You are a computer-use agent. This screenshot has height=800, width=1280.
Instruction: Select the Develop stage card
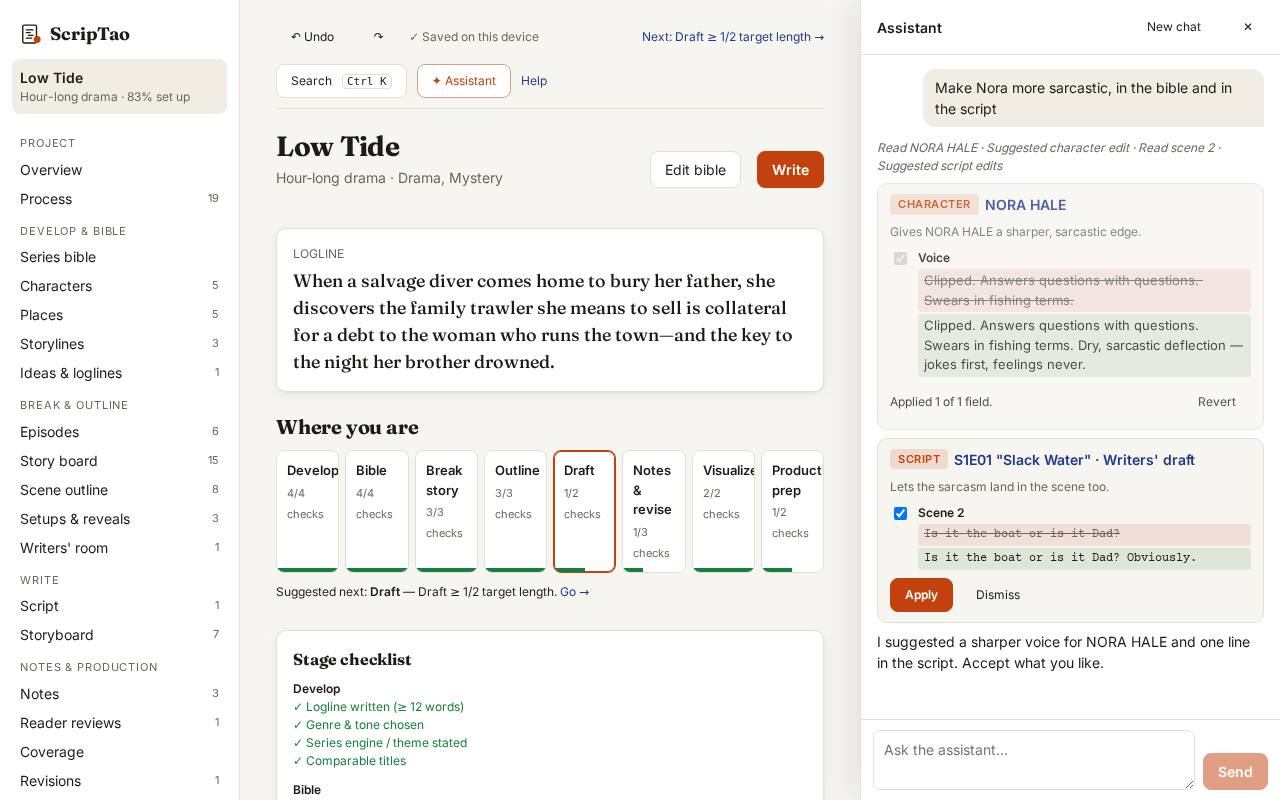click(x=307, y=511)
